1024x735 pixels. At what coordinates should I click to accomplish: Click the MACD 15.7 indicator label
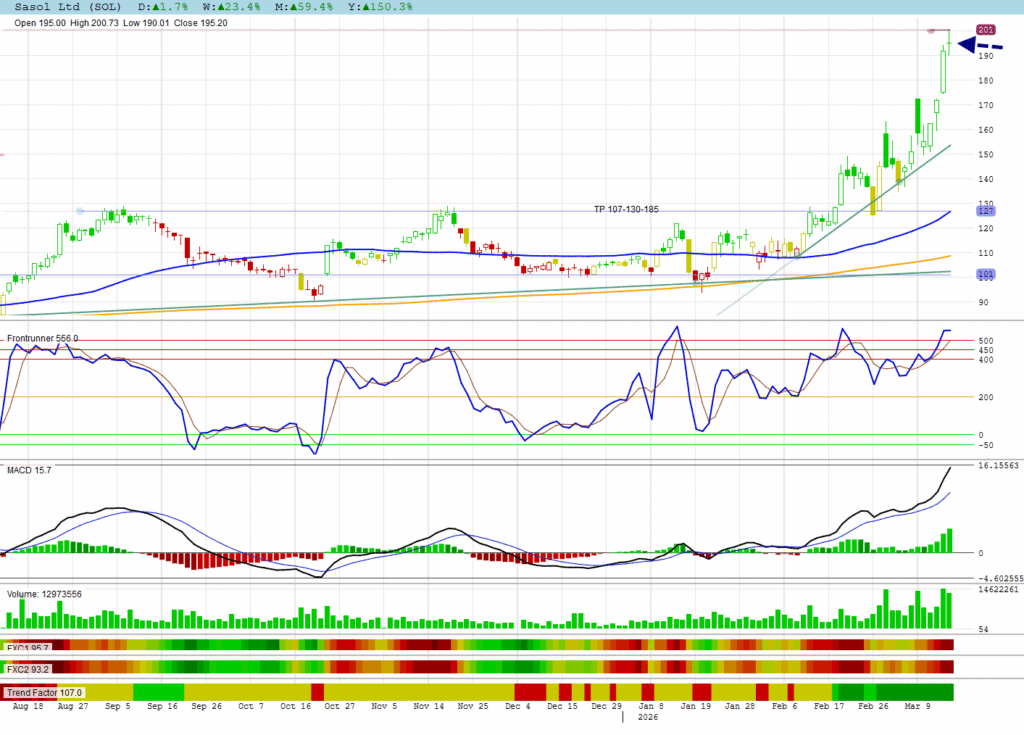28,470
